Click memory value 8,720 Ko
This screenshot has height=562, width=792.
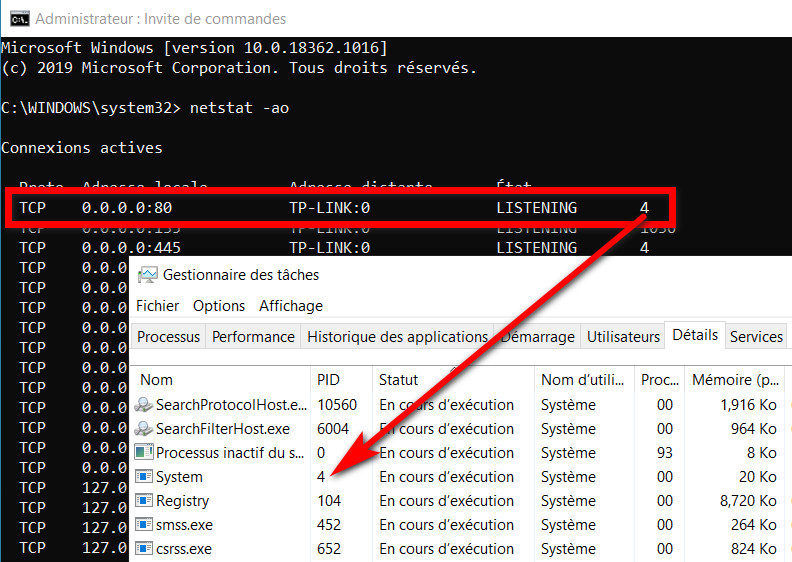(x=749, y=501)
